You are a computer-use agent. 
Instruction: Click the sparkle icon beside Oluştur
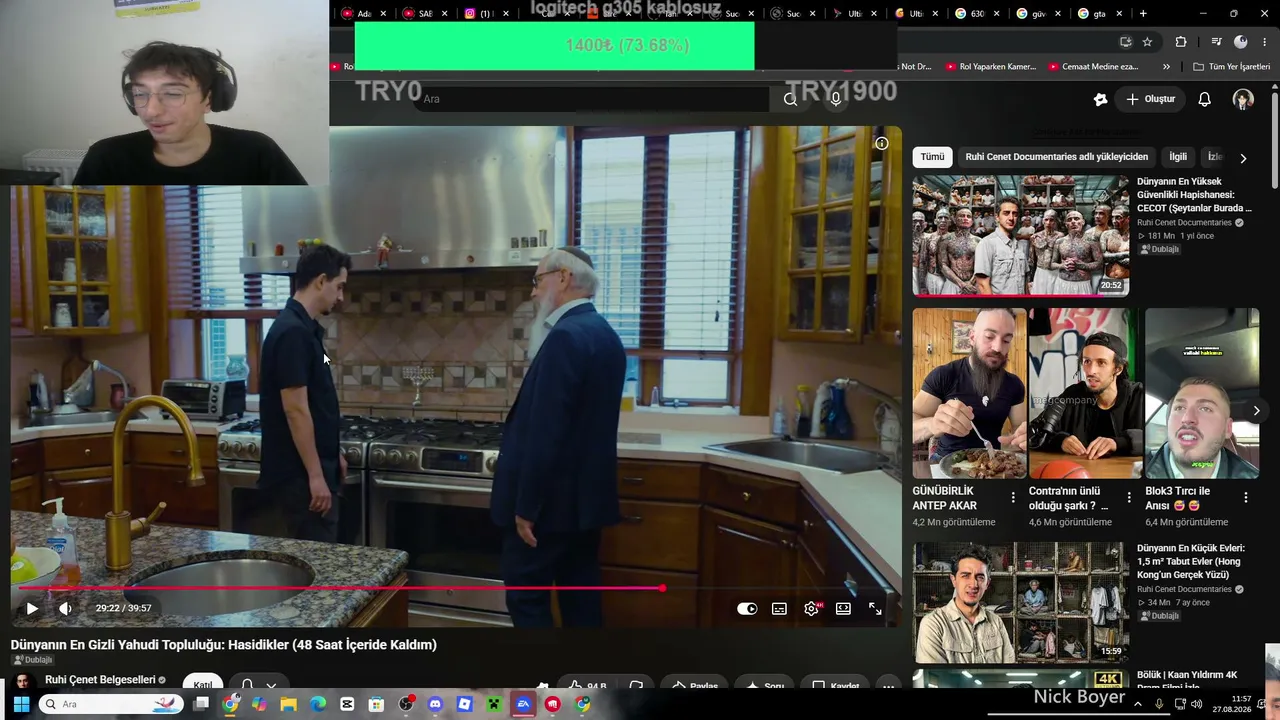(1101, 99)
